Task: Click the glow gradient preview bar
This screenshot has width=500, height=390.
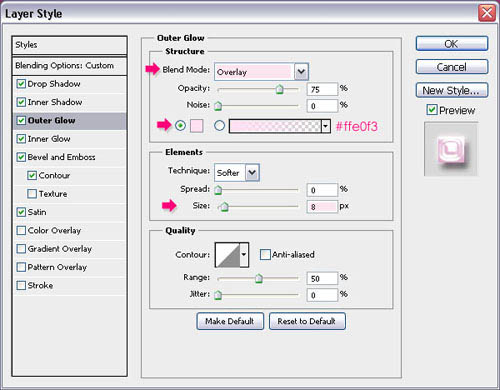Action: click(275, 126)
